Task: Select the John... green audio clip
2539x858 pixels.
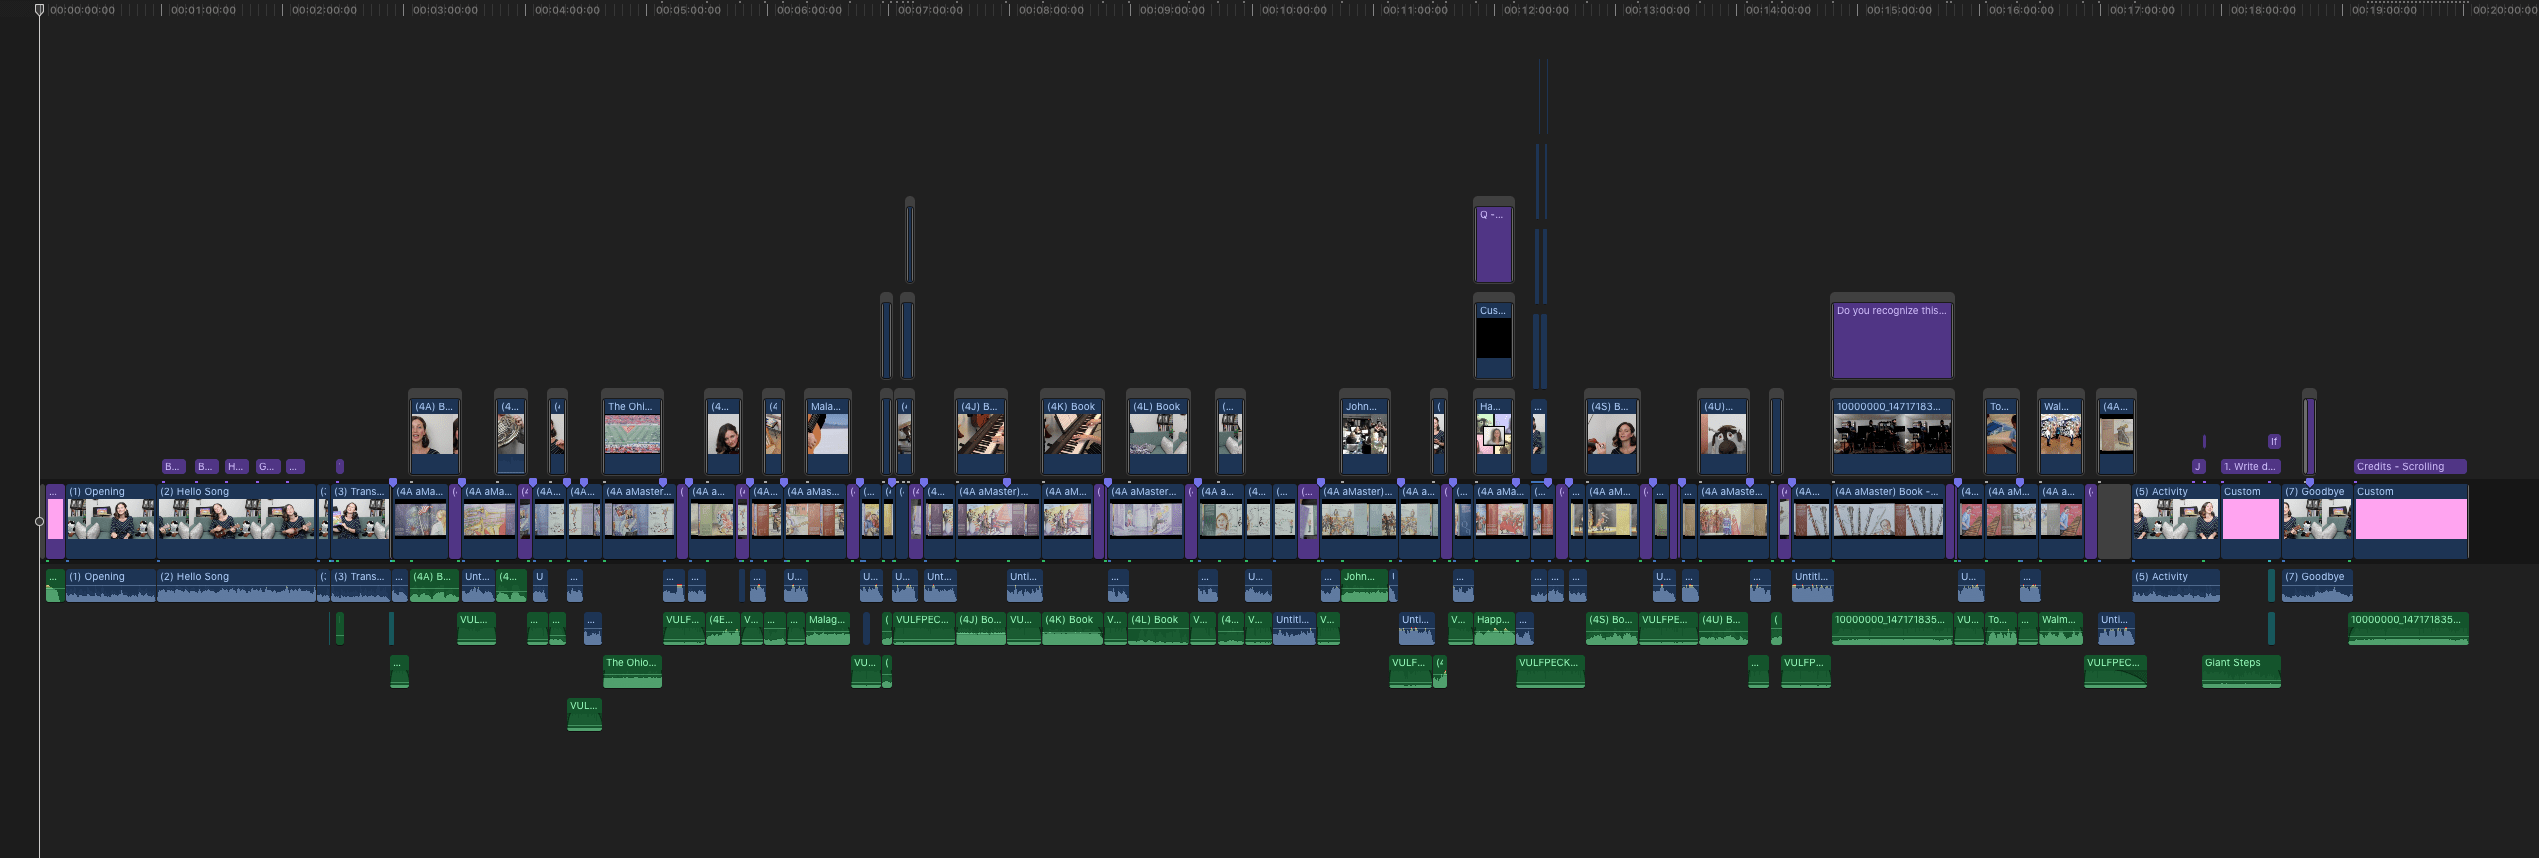Action: 1364,585
